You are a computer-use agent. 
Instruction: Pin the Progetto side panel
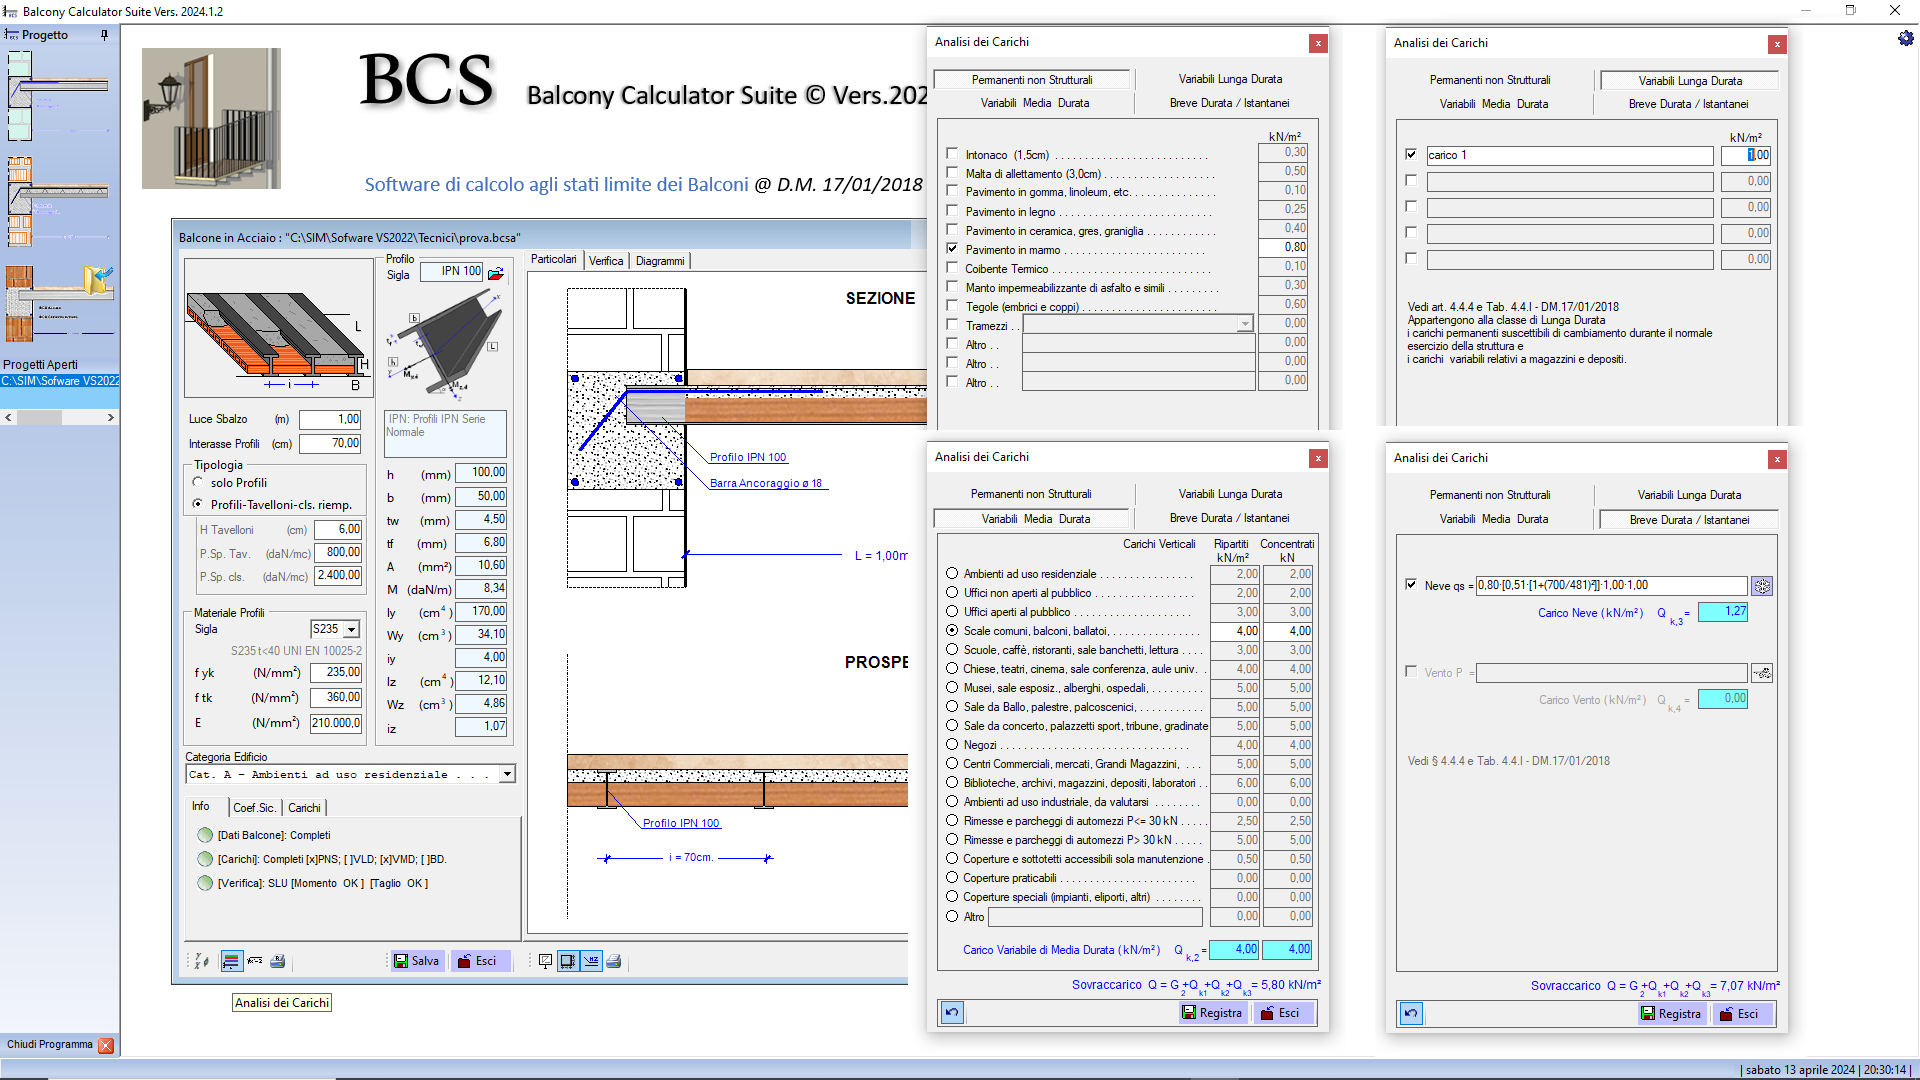(104, 35)
